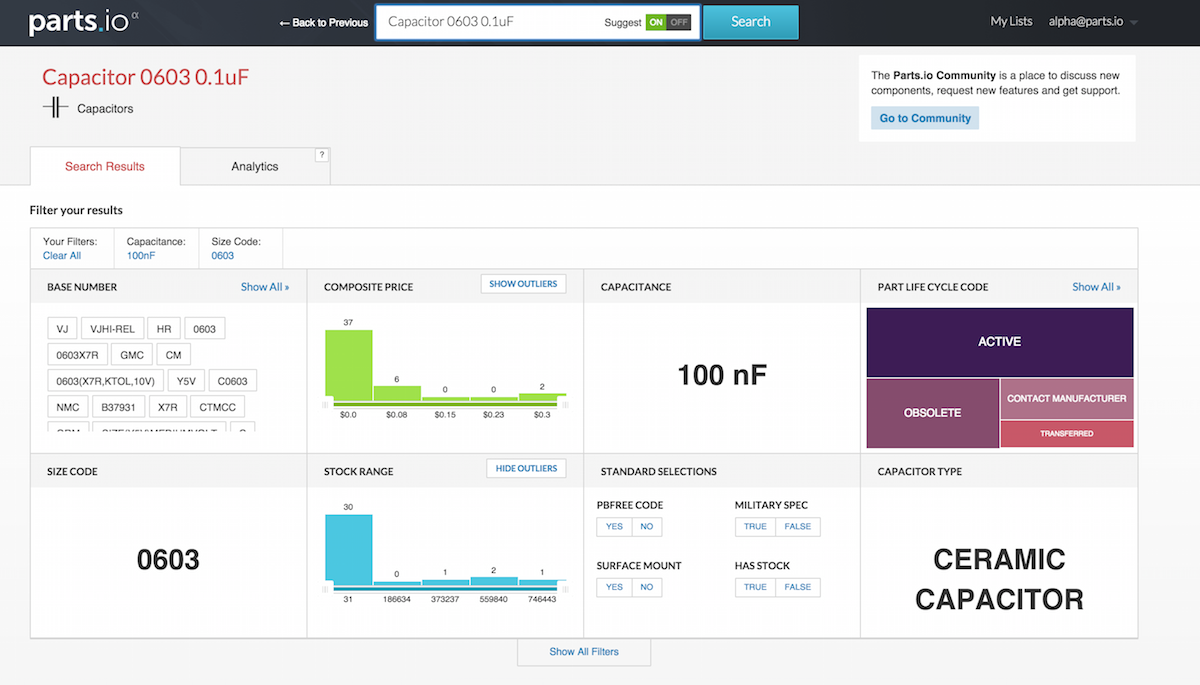Select the CM base number tag

click(x=174, y=354)
